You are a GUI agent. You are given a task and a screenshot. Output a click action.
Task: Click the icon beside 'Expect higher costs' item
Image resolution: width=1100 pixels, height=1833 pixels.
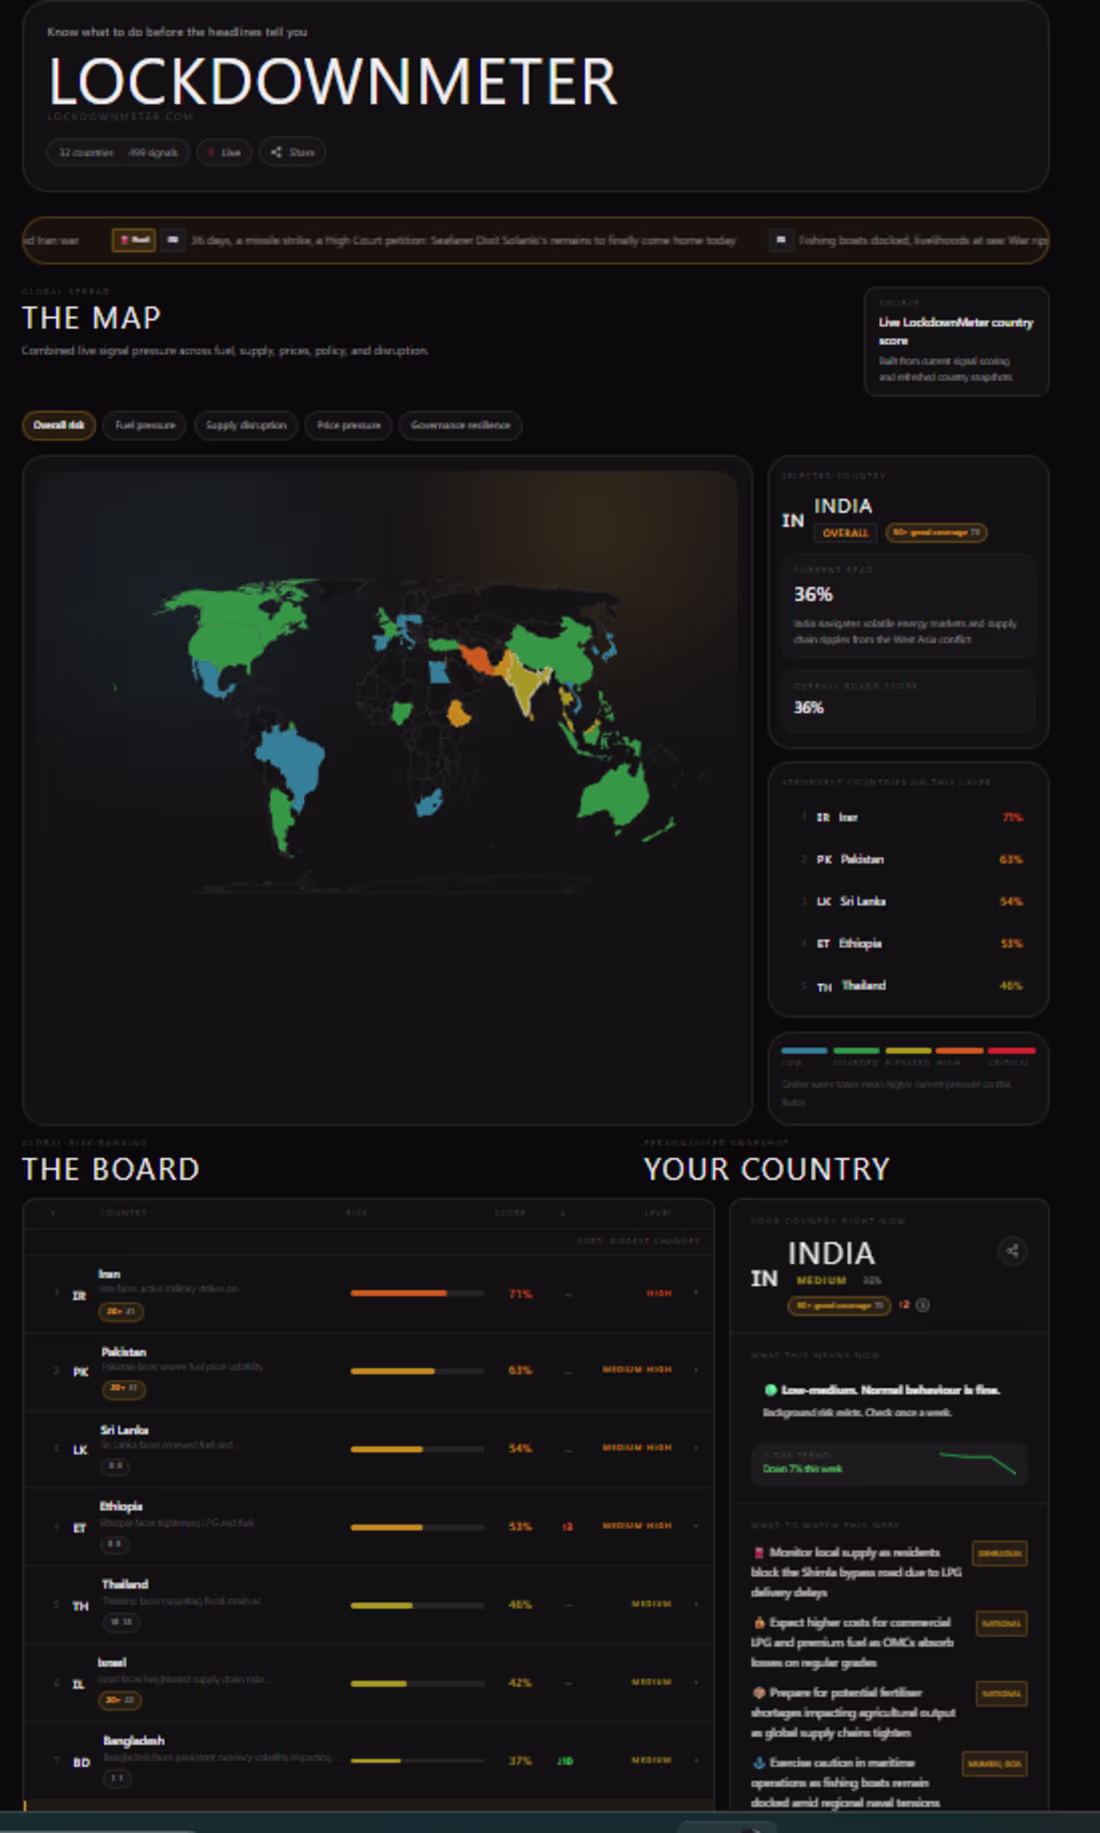pos(759,1623)
